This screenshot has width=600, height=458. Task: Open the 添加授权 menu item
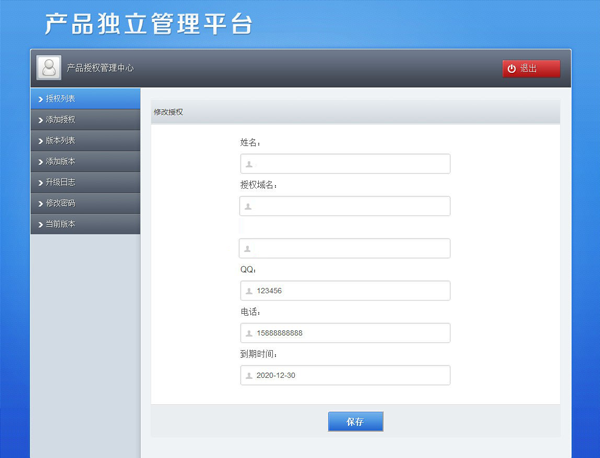85,120
